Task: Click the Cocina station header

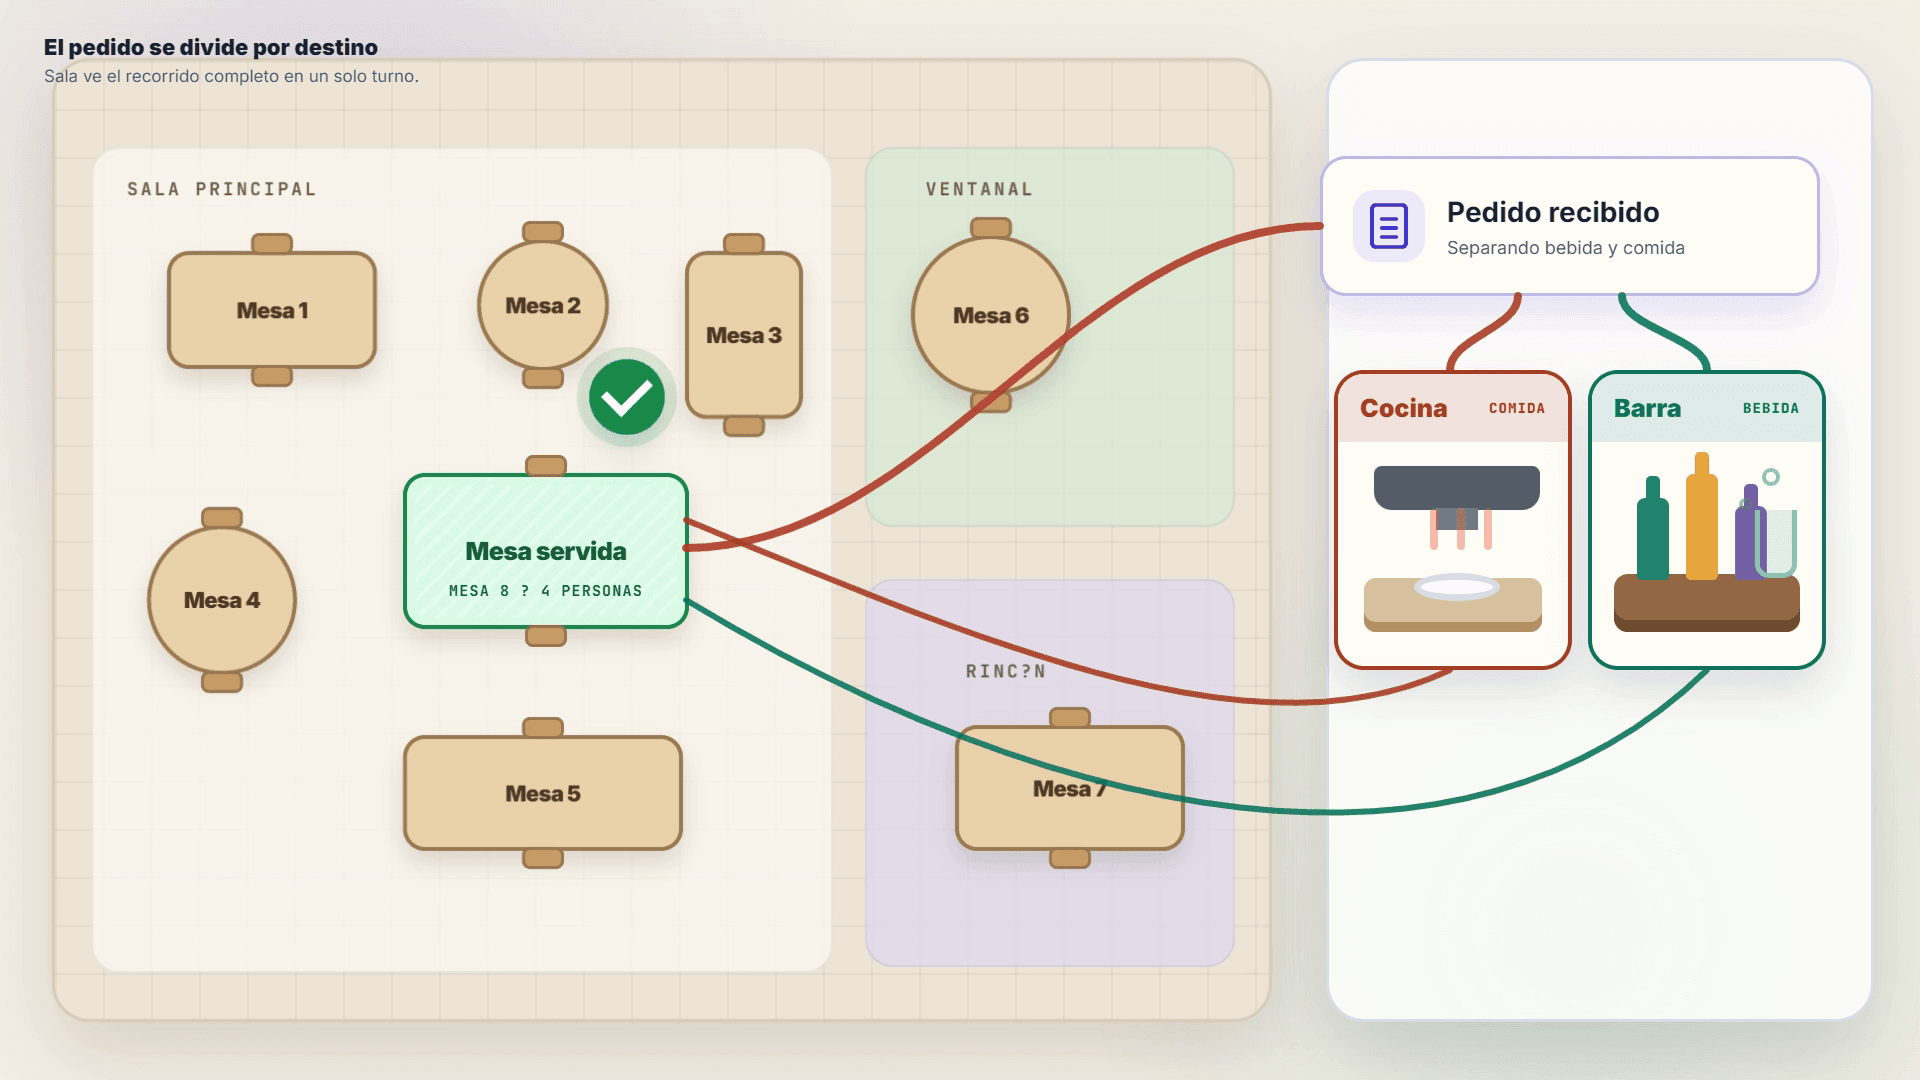Action: [x=1453, y=408]
